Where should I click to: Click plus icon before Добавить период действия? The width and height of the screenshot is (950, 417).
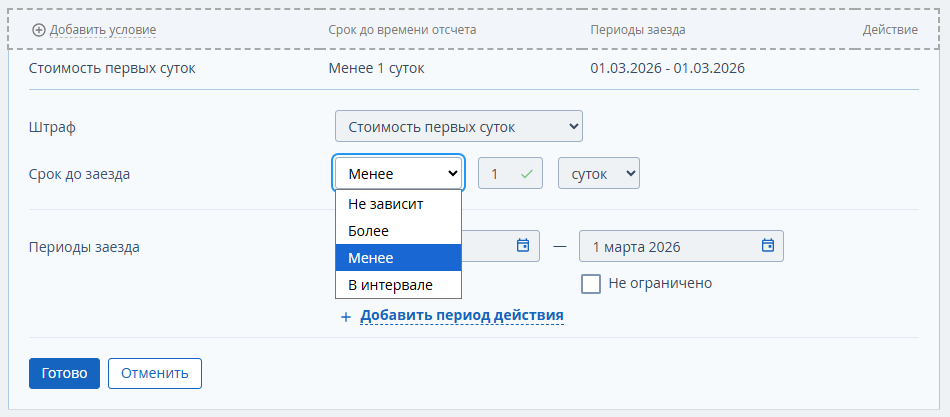pos(346,317)
